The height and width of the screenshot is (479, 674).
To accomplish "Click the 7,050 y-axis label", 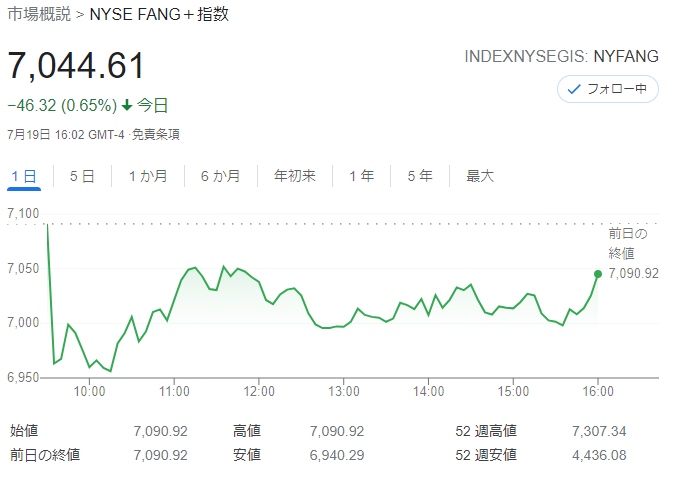I will (x=23, y=268).
